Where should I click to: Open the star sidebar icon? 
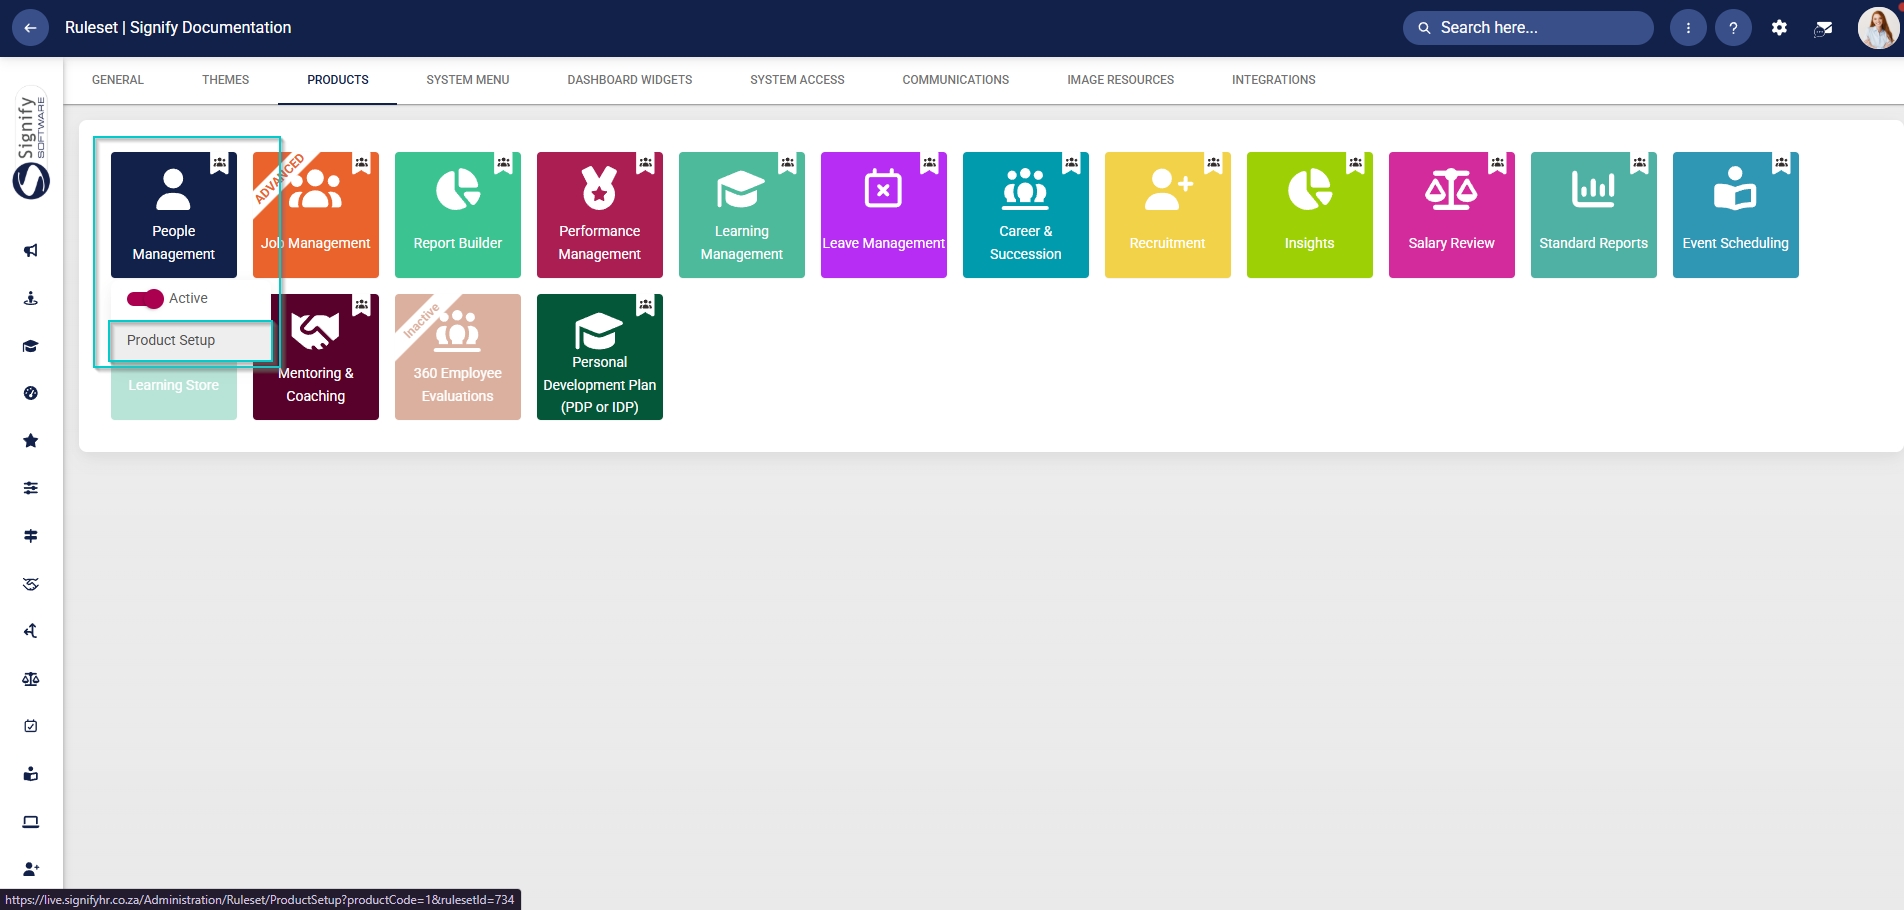31,441
